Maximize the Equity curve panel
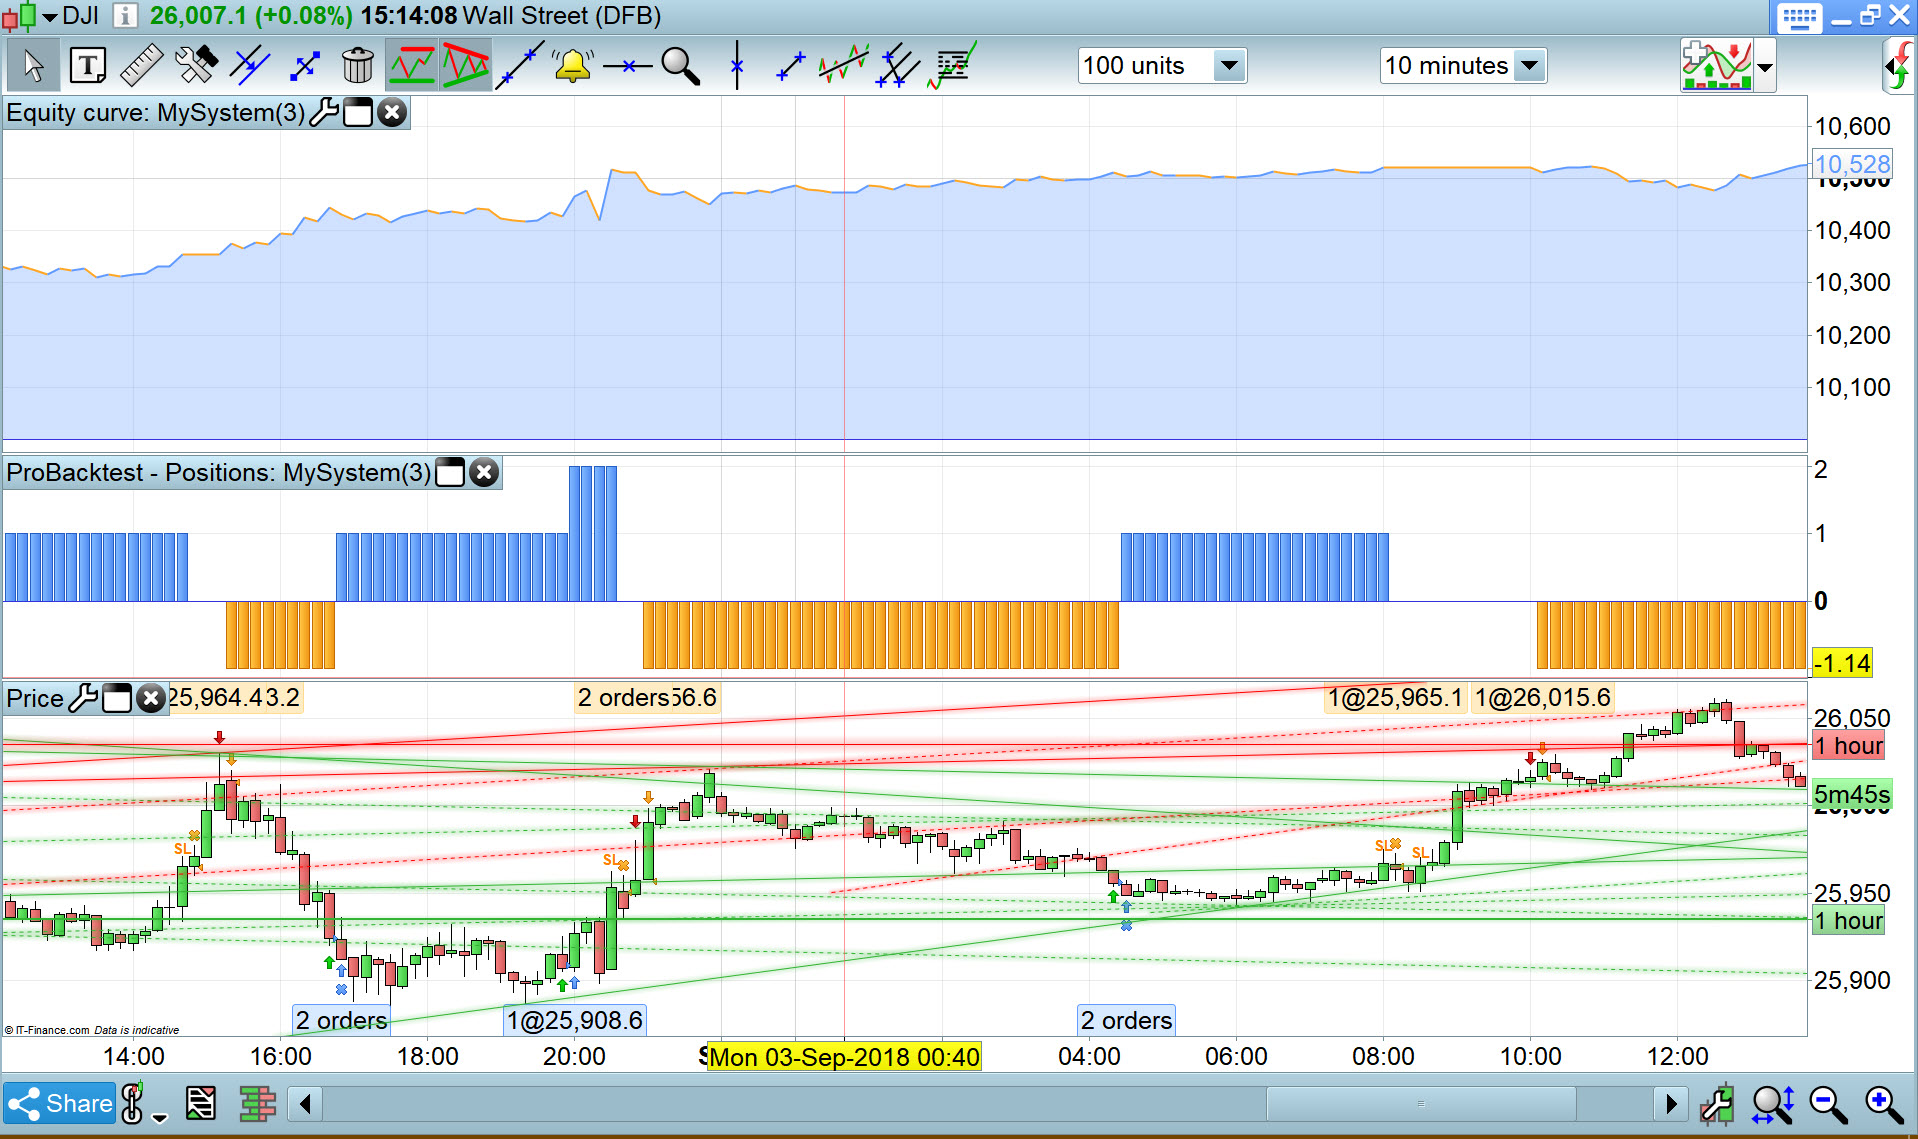This screenshot has width=1918, height=1139. coord(358,112)
